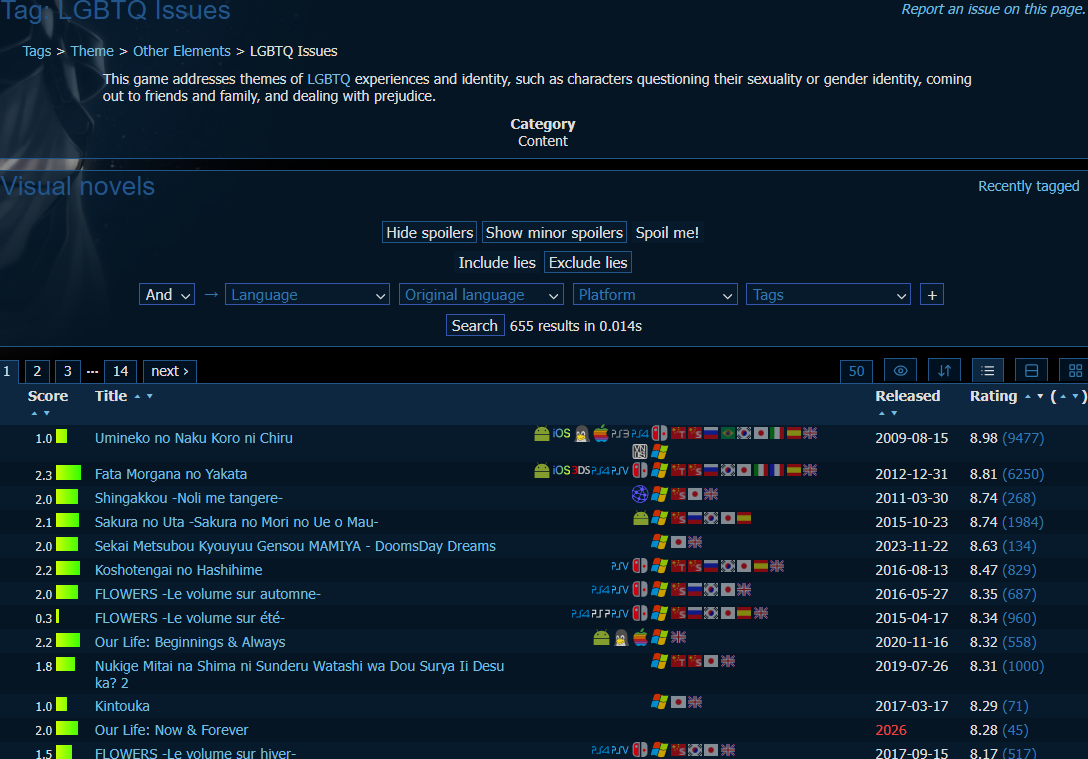Select the Spoil me! option
The width and height of the screenshot is (1088, 759).
click(667, 232)
